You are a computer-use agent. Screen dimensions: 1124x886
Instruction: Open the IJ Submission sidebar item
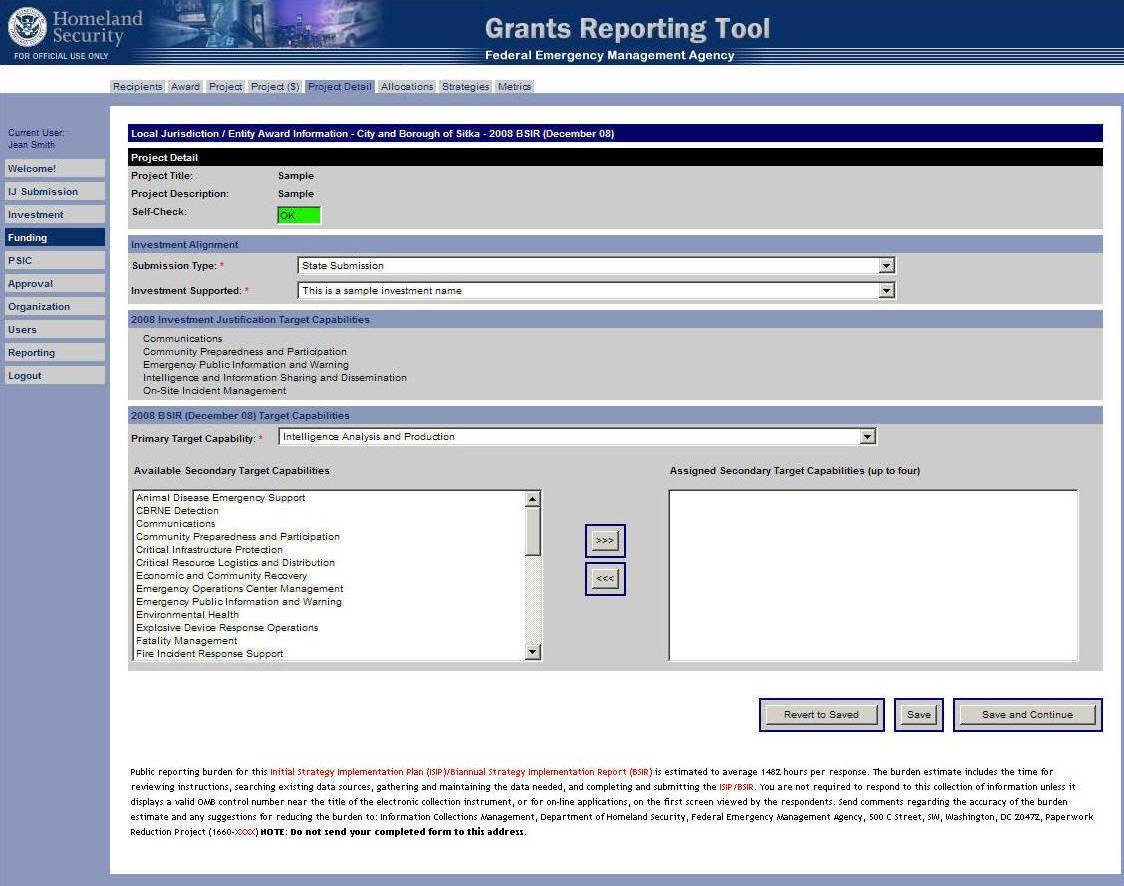54,192
